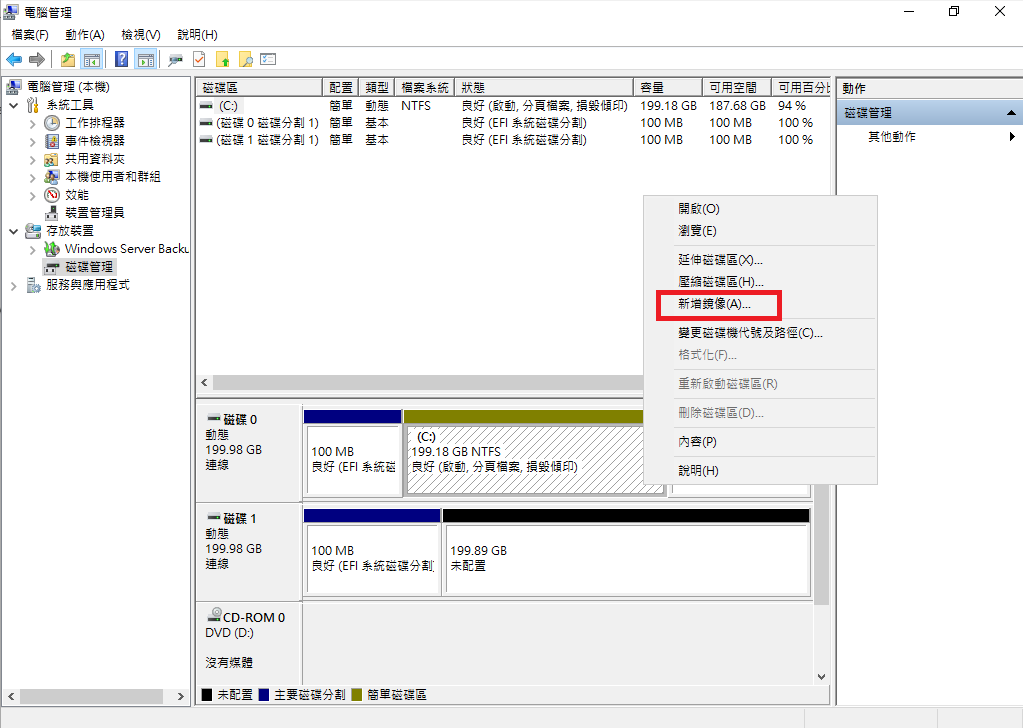Screen dimensions: 1023x728
Task: Click the 服務與應用程式 icon
Action: 33,285
